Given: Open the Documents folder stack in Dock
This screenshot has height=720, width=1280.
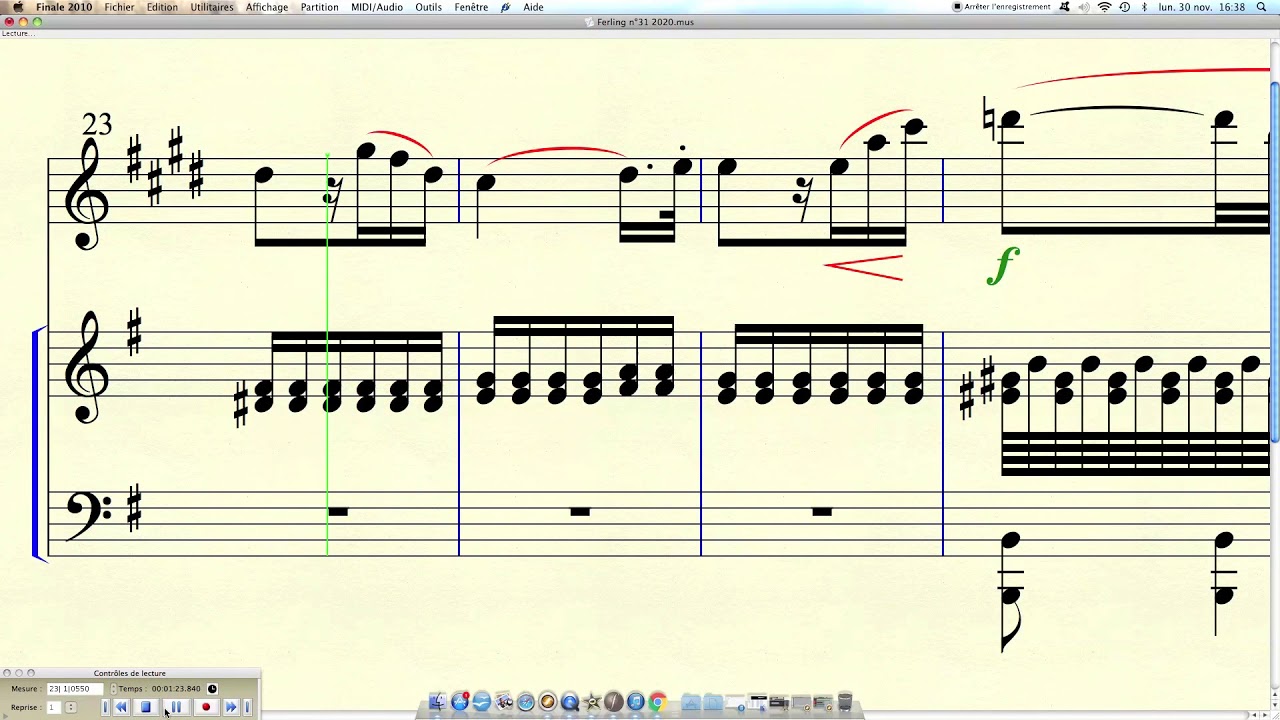Looking at the screenshot, I should click(713, 701).
